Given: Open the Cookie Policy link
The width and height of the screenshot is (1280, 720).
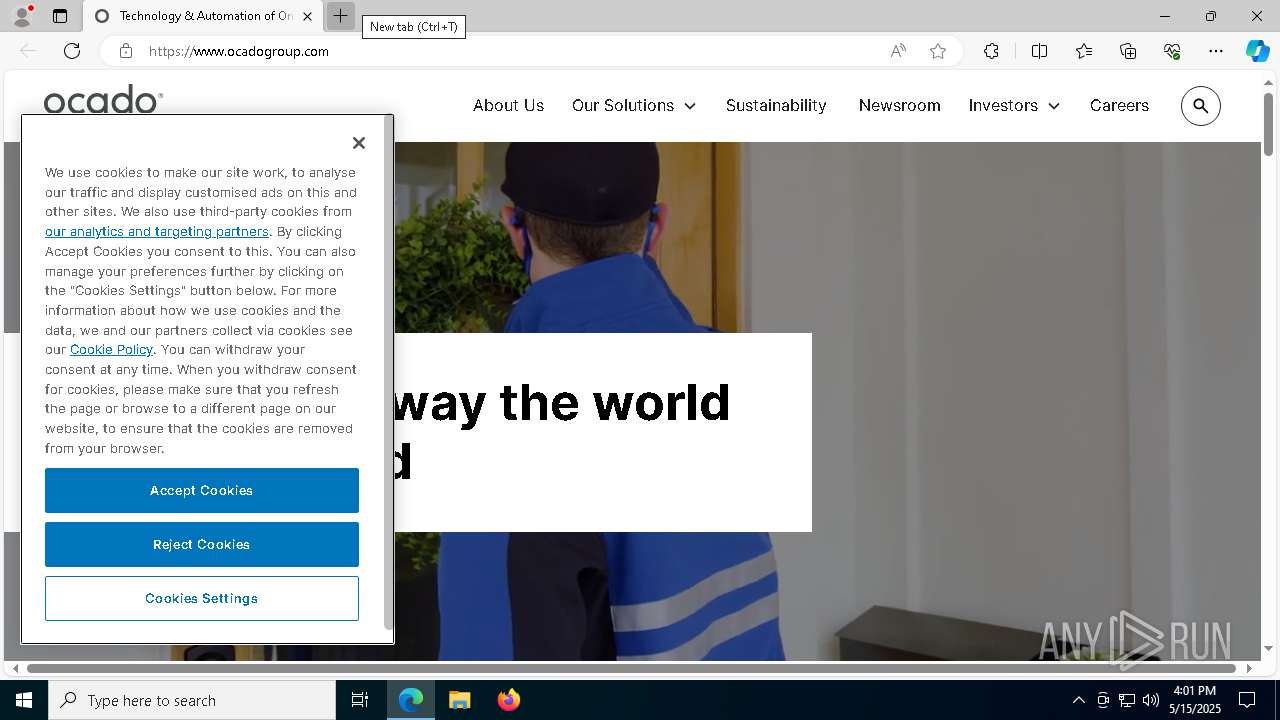Looking at the screenshot, I should 111,349.
